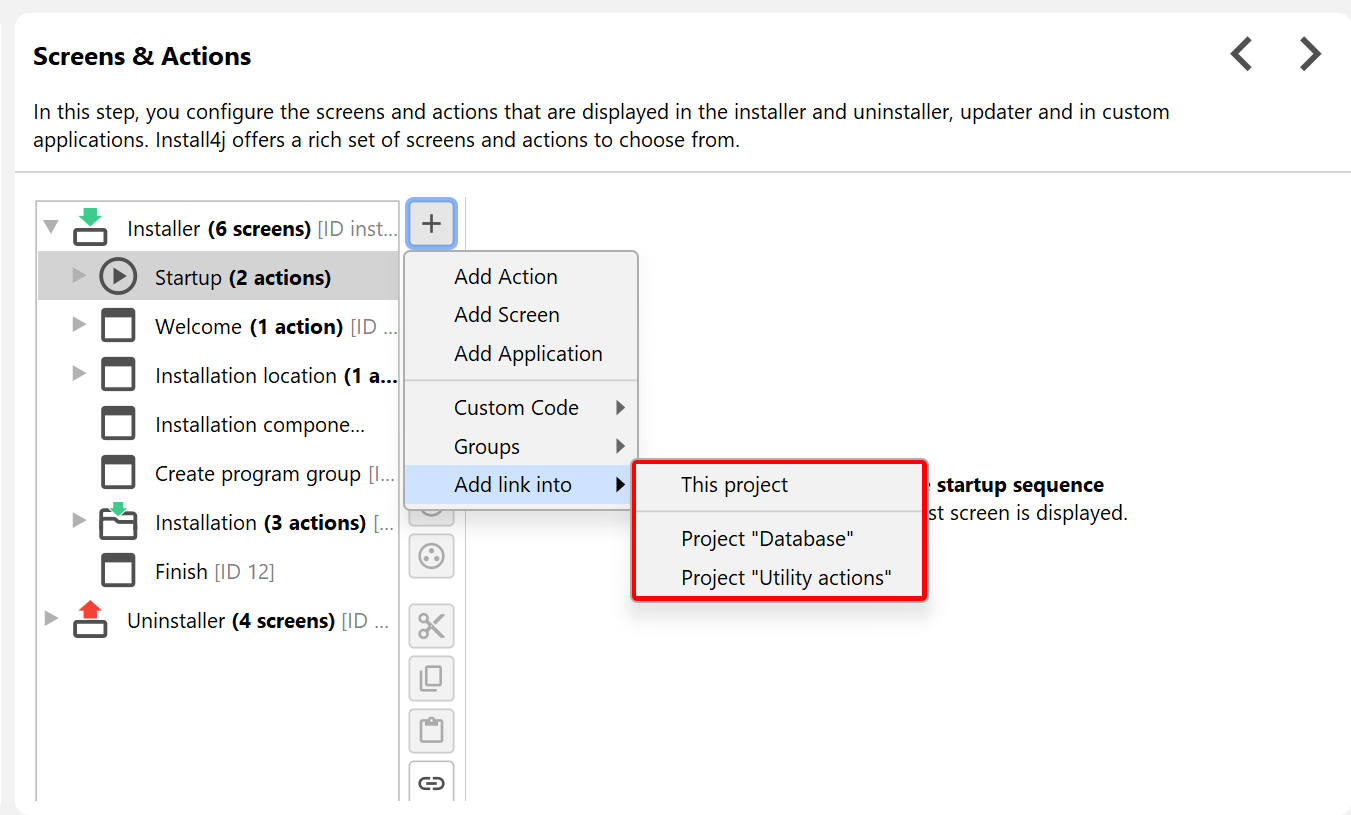Expand the Welcome screen node
This screenshot has width=1351, height=815.
click(x=80, y=325)
